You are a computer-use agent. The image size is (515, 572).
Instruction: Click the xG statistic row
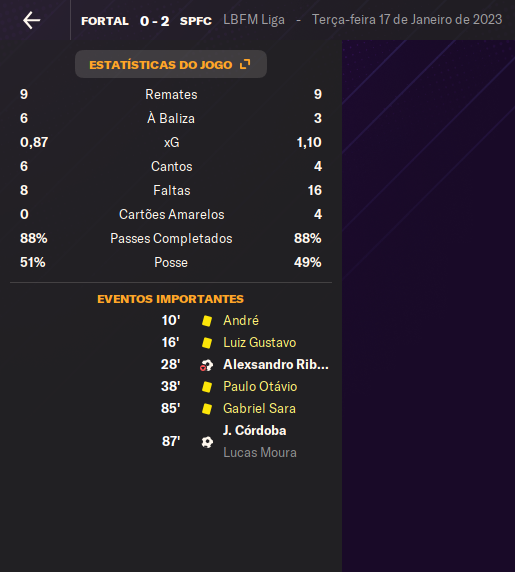[x=171, y=142]
